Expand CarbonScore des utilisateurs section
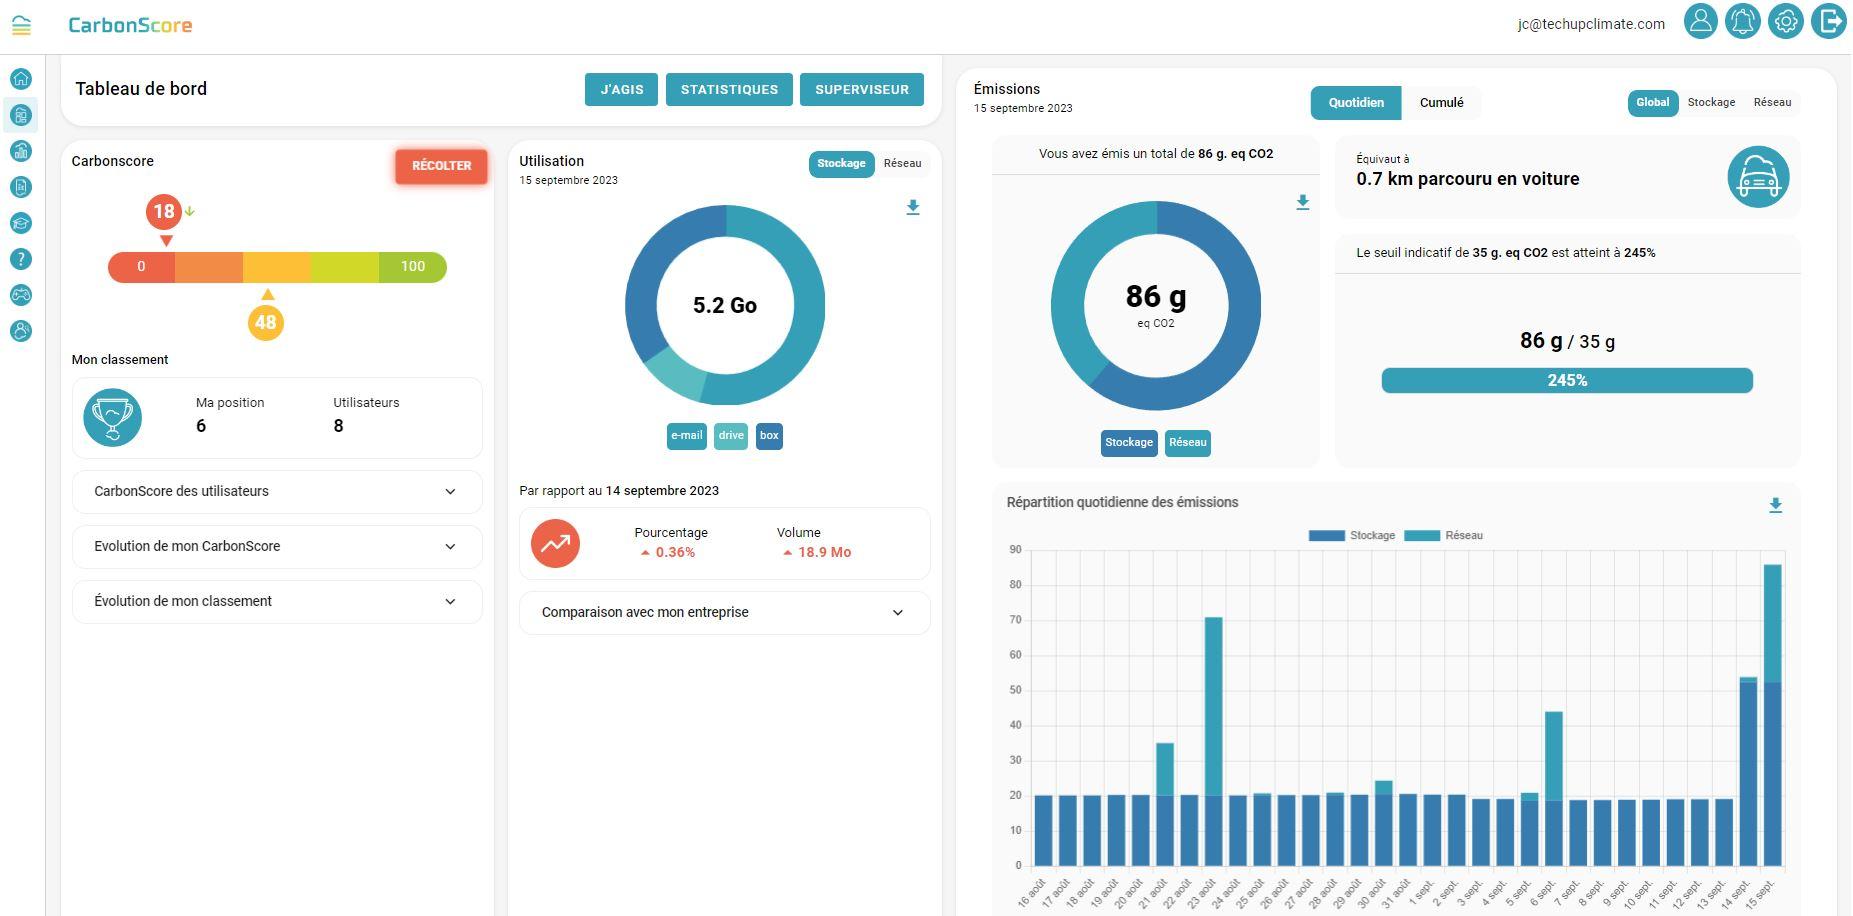This screenshot has width=1853, height=916. [277, 492]
